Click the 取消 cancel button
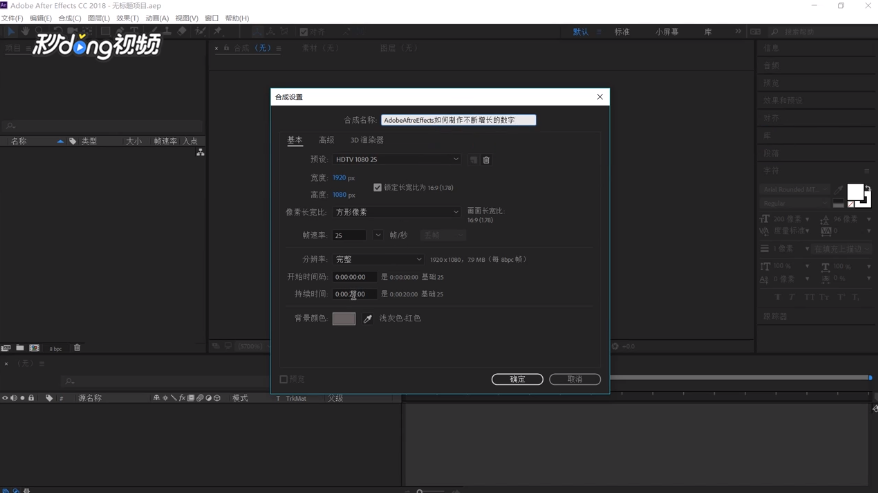This screenshot has width=878, height=493. (575, 379)
